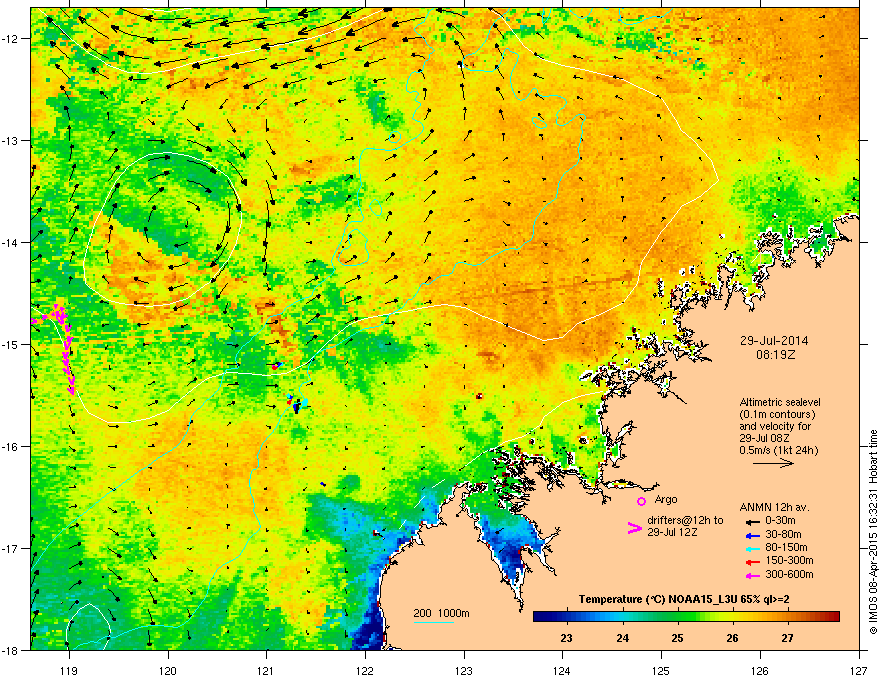Image resolution: width=880 pixels, height=680 pixels.
Task: Click the '29-Jul 08Z' text
Action: tap(766, 438)
